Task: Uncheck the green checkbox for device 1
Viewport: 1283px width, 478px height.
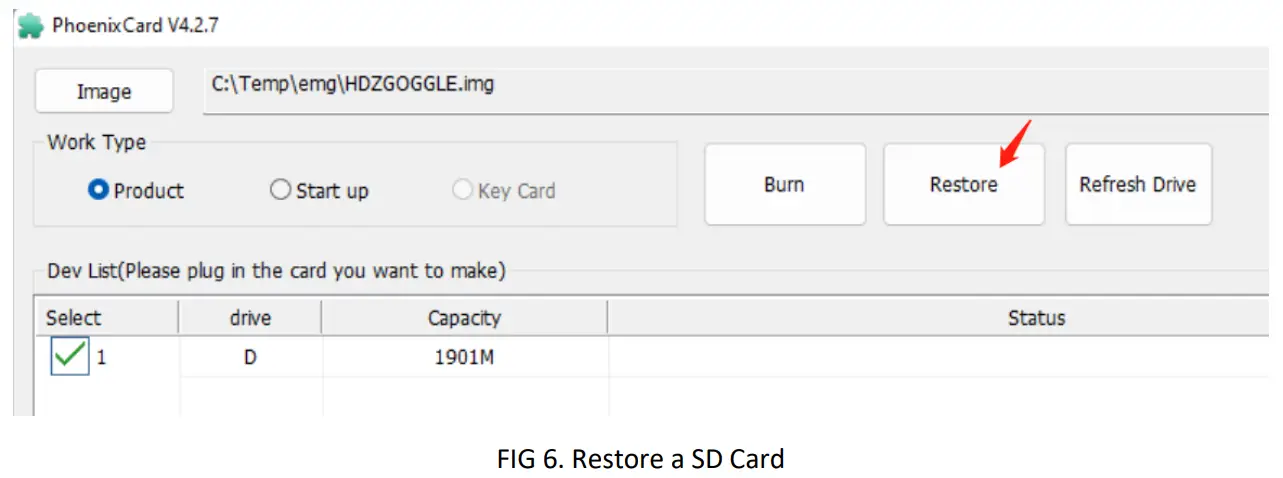Action: (x=70, y=357)
